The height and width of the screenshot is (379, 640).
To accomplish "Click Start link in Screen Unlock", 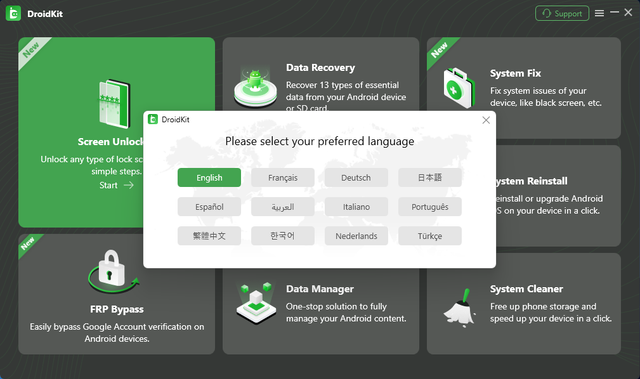I will (x=116, y=185).
